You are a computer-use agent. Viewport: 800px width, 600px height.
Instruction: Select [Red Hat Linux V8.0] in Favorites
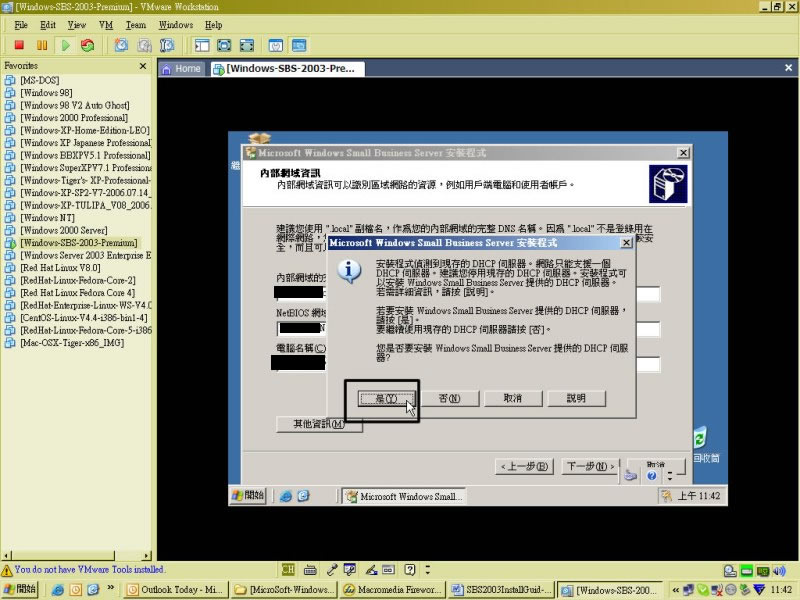pos(60,268)
